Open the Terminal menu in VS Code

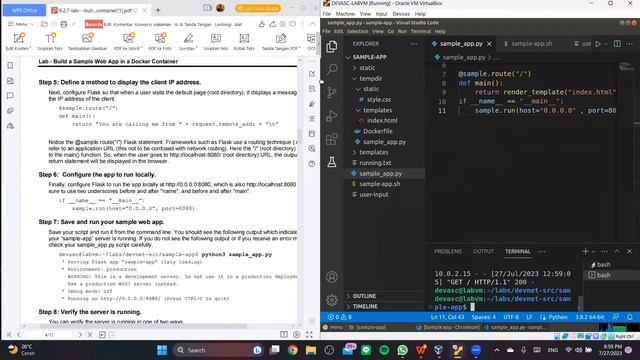click(x=421, y=31)
